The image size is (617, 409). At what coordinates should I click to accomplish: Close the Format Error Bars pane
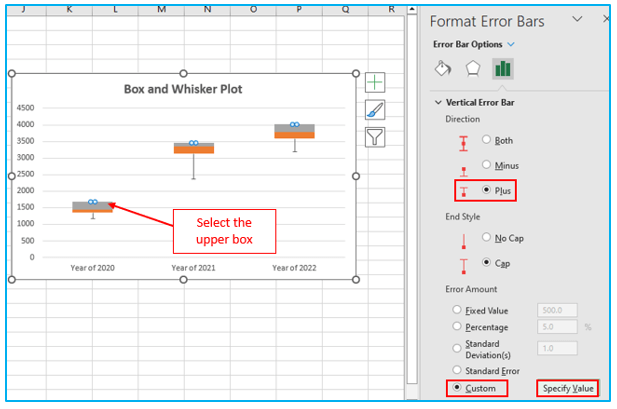point(607,19)
